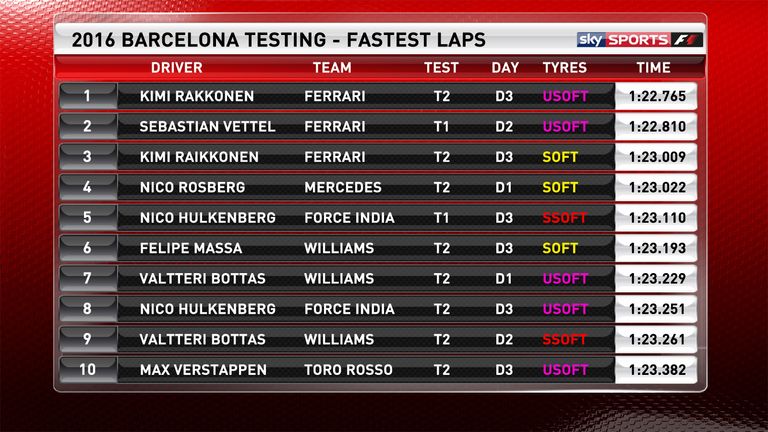768x432 pixels.
Task: Click the red SSOFT label in row 5
Action: [x=564, y=217]
